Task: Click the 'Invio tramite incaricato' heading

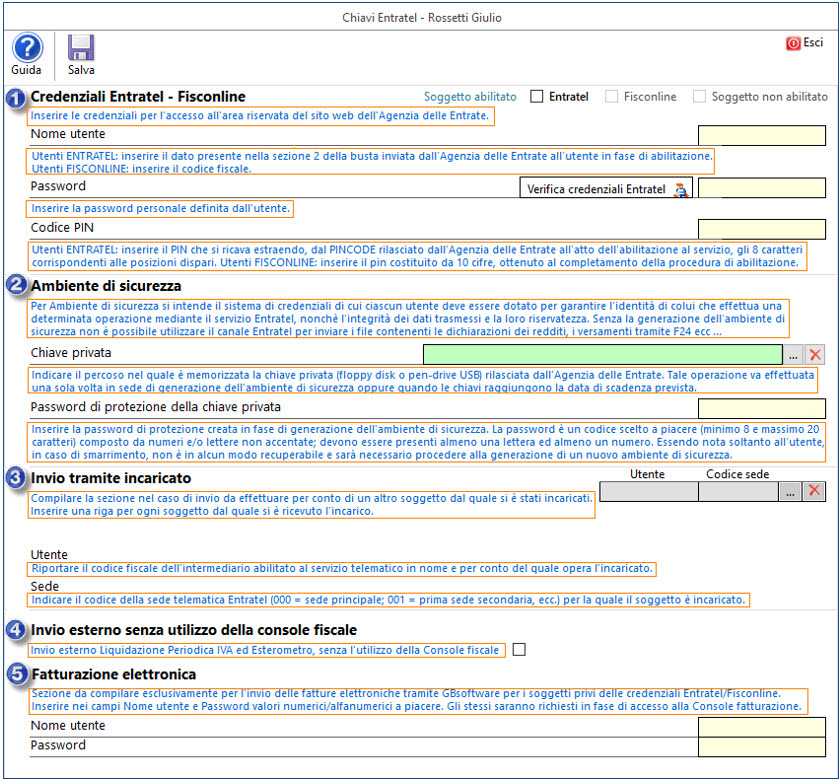Action: pyautogui.click(x=111, y=478)
